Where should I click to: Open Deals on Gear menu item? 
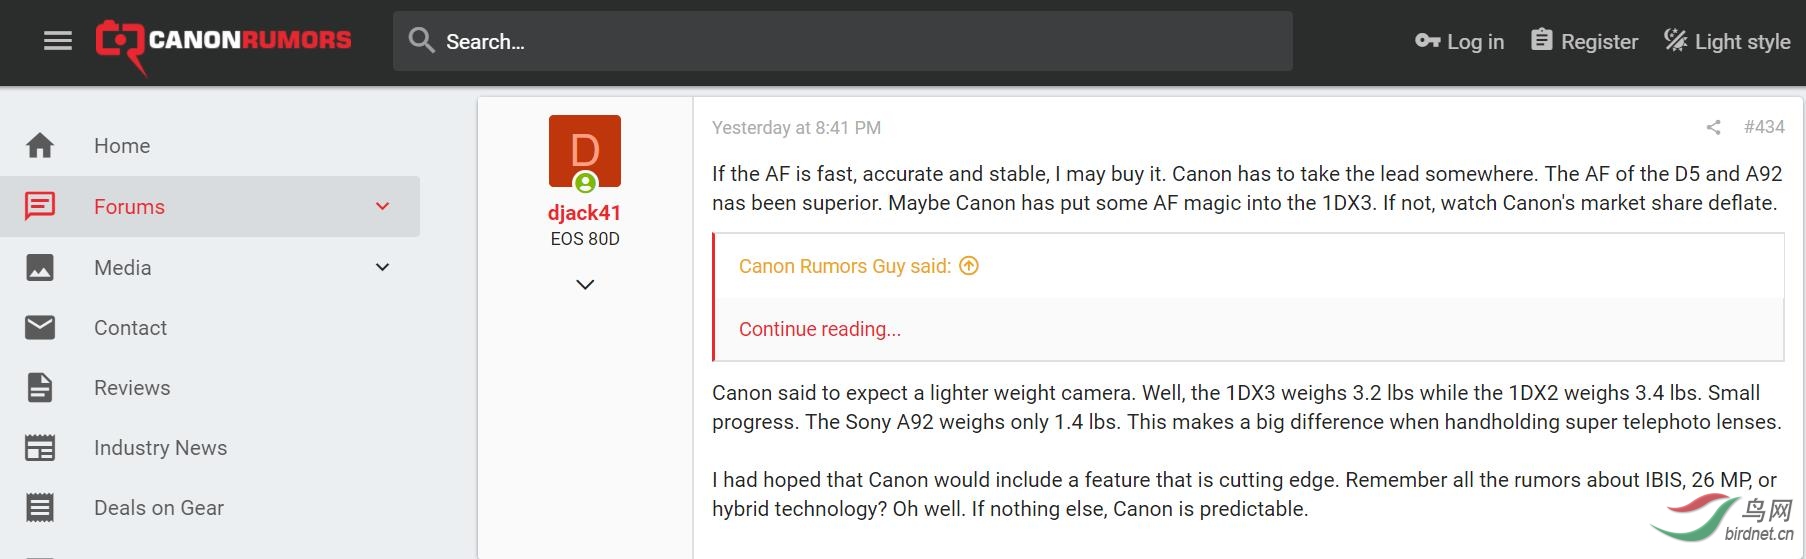(159, 508)
